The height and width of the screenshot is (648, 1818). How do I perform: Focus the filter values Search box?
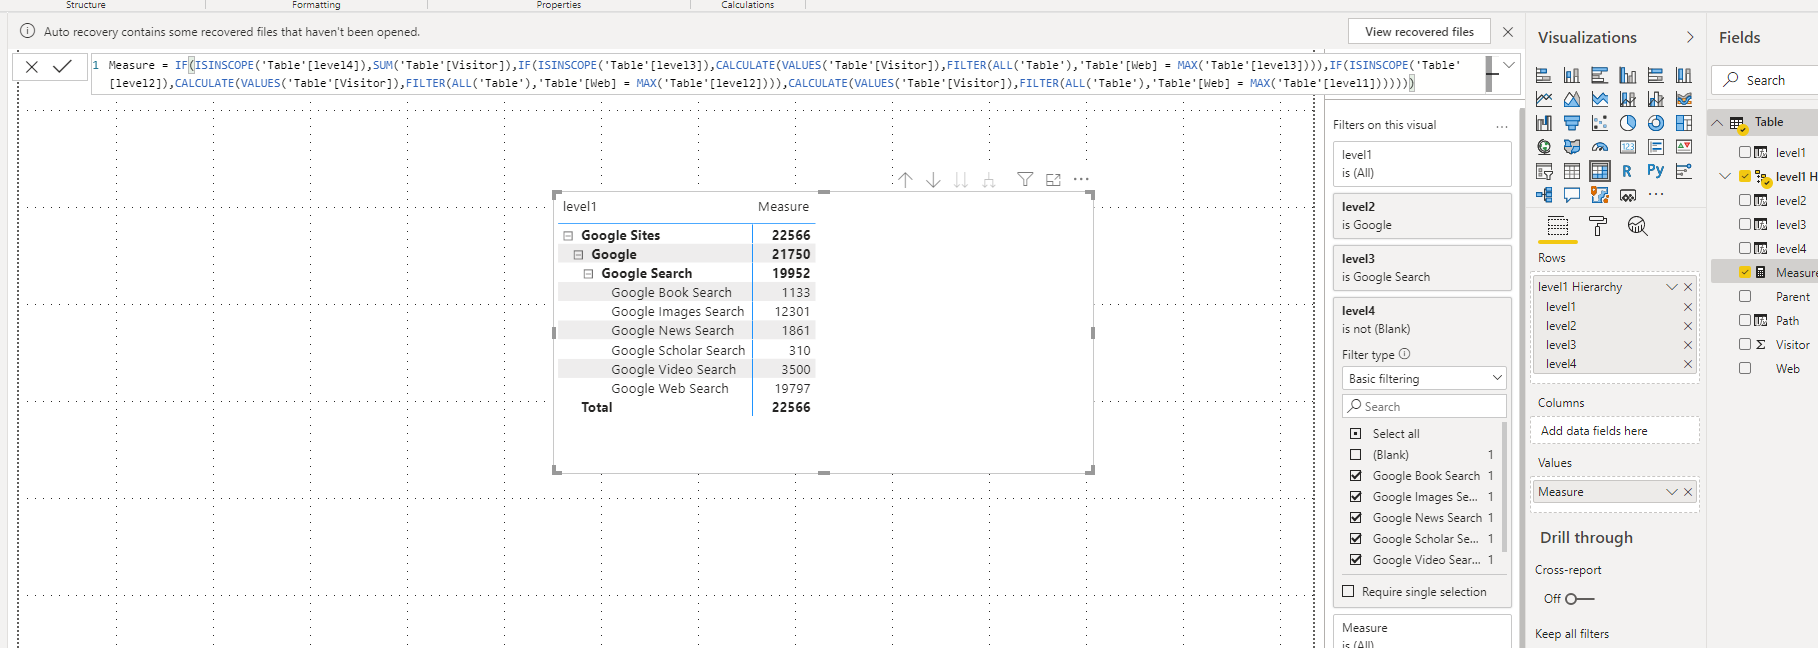[1424, 406]
